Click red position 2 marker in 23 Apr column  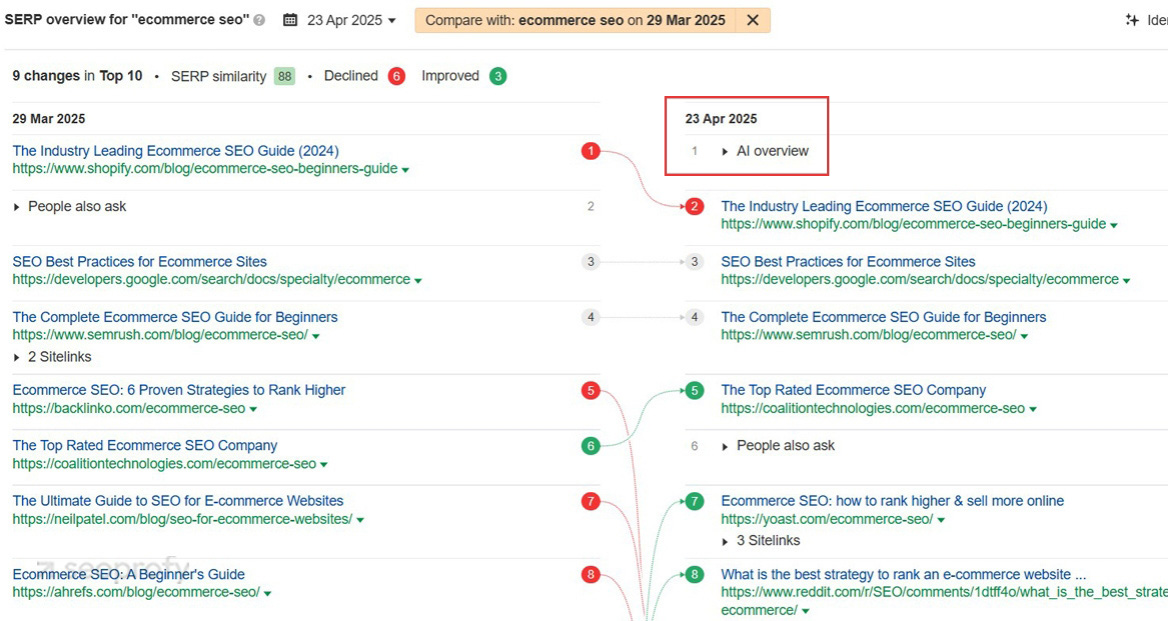coord(694,206)
